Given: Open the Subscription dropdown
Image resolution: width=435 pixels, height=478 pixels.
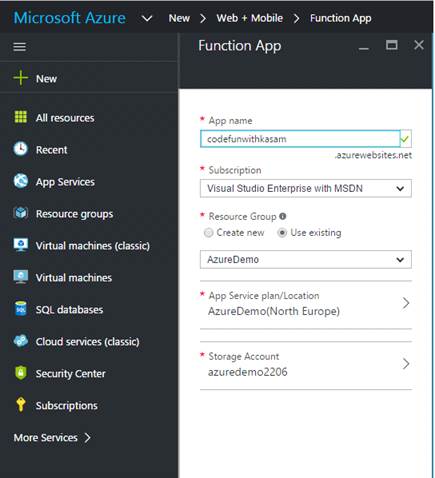Looking at the screenshot, I should click(x=306, y=188).
